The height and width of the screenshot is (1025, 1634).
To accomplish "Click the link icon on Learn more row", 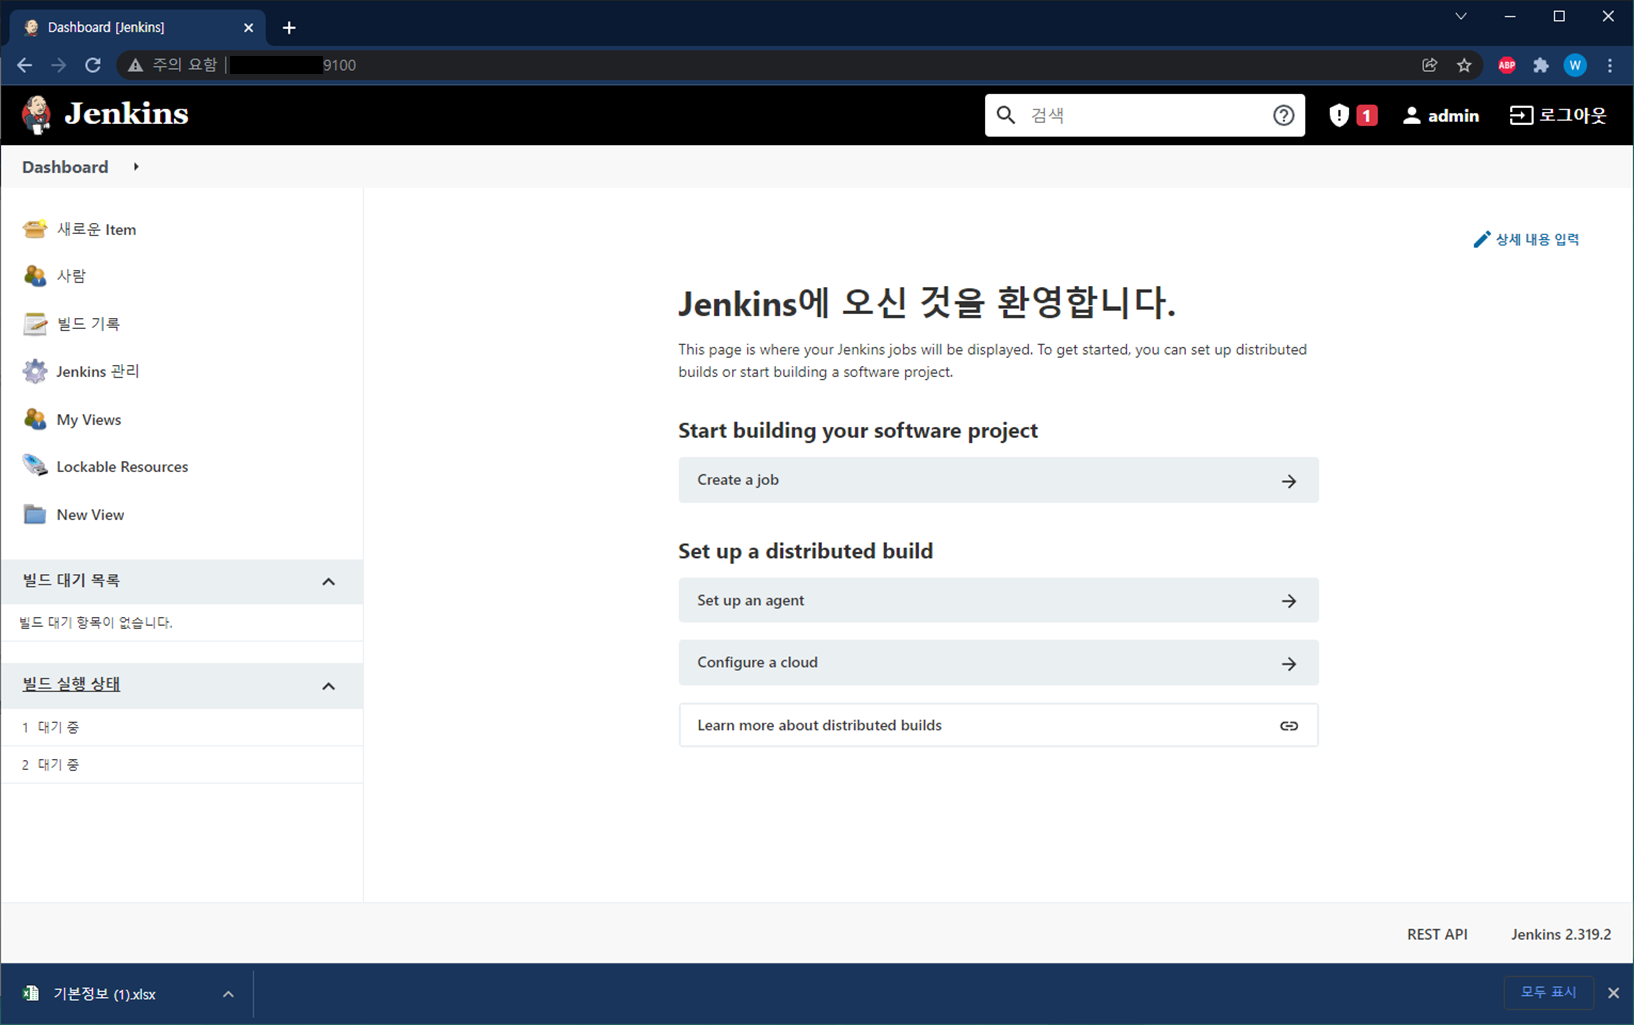I will pos(1289,726).
